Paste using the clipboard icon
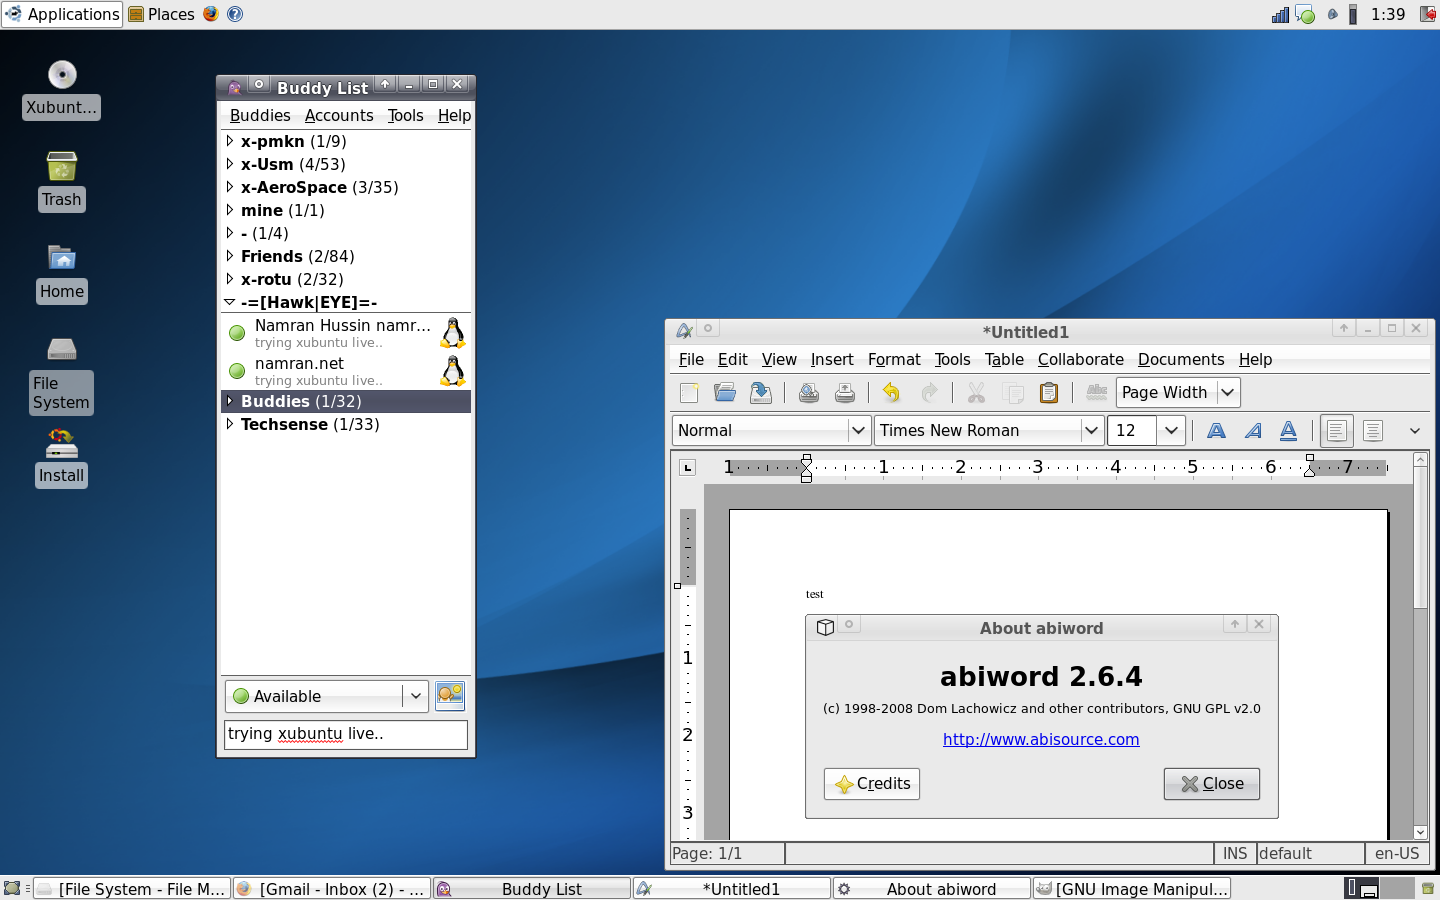Screen dimensions: 1440x900 (x=1048, y=393)
